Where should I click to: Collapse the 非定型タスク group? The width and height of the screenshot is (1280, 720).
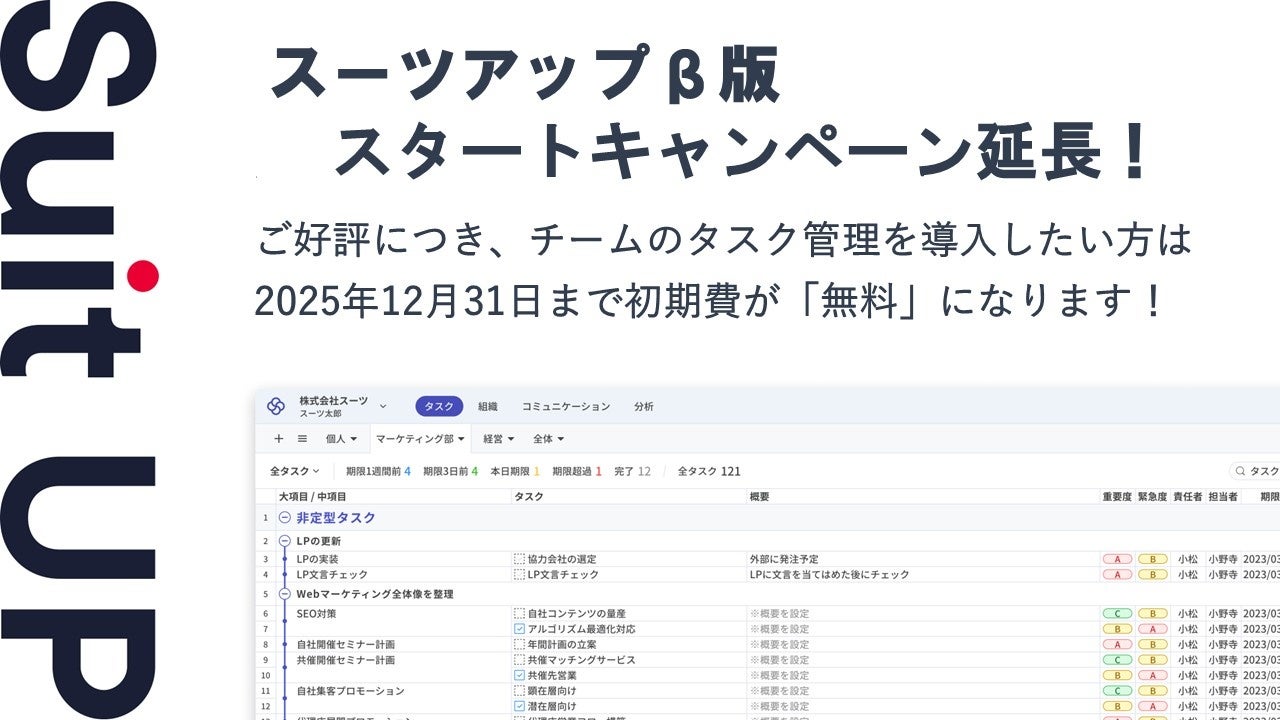click(284, 518)
